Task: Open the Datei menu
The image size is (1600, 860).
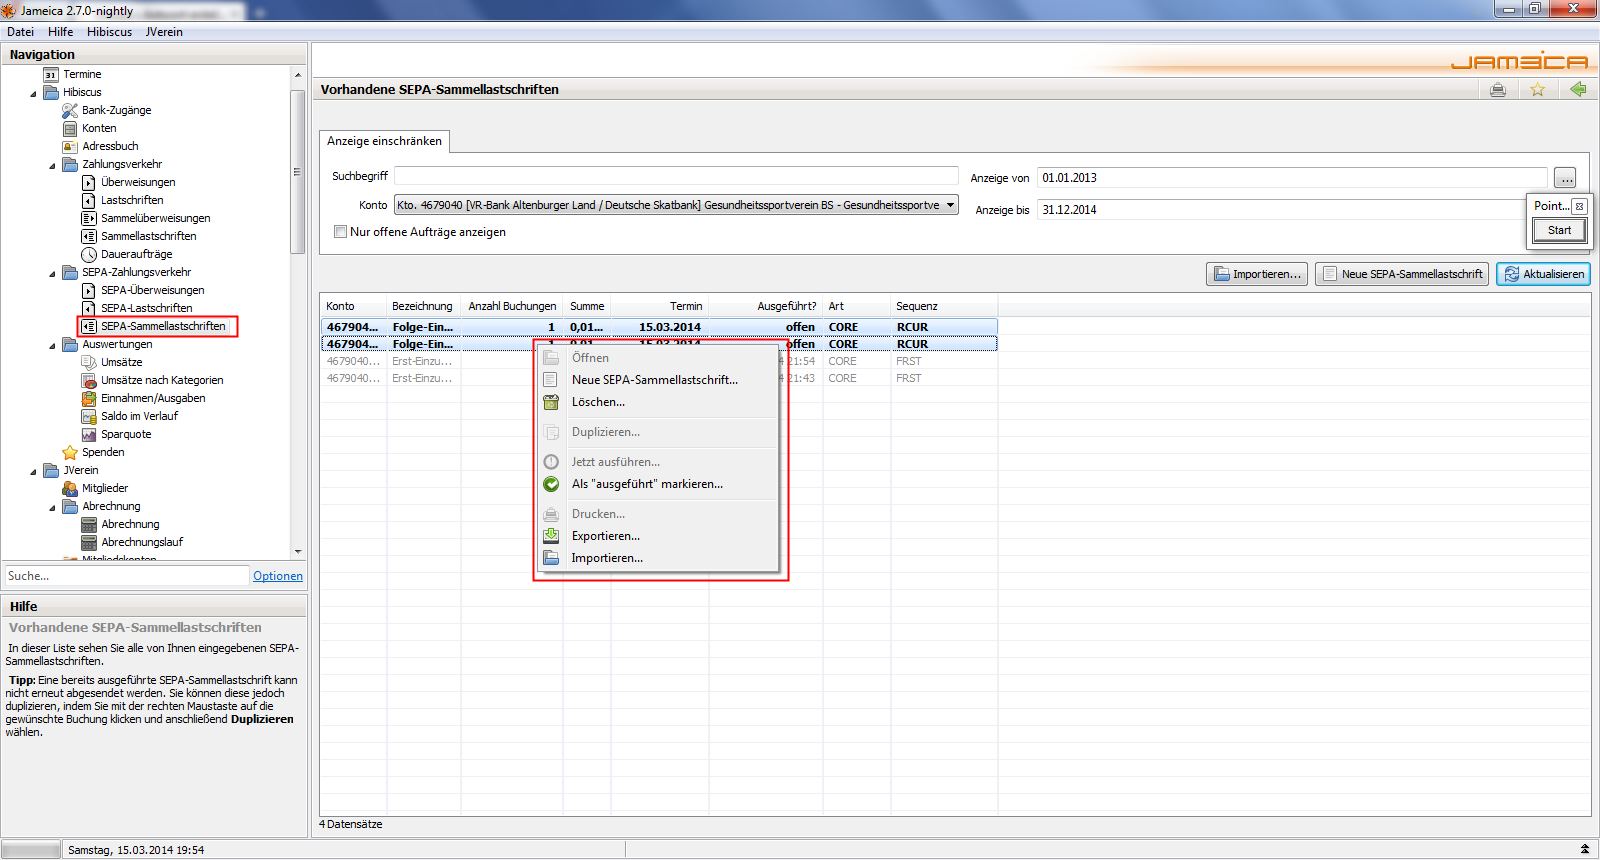Action: coord(20,32)
